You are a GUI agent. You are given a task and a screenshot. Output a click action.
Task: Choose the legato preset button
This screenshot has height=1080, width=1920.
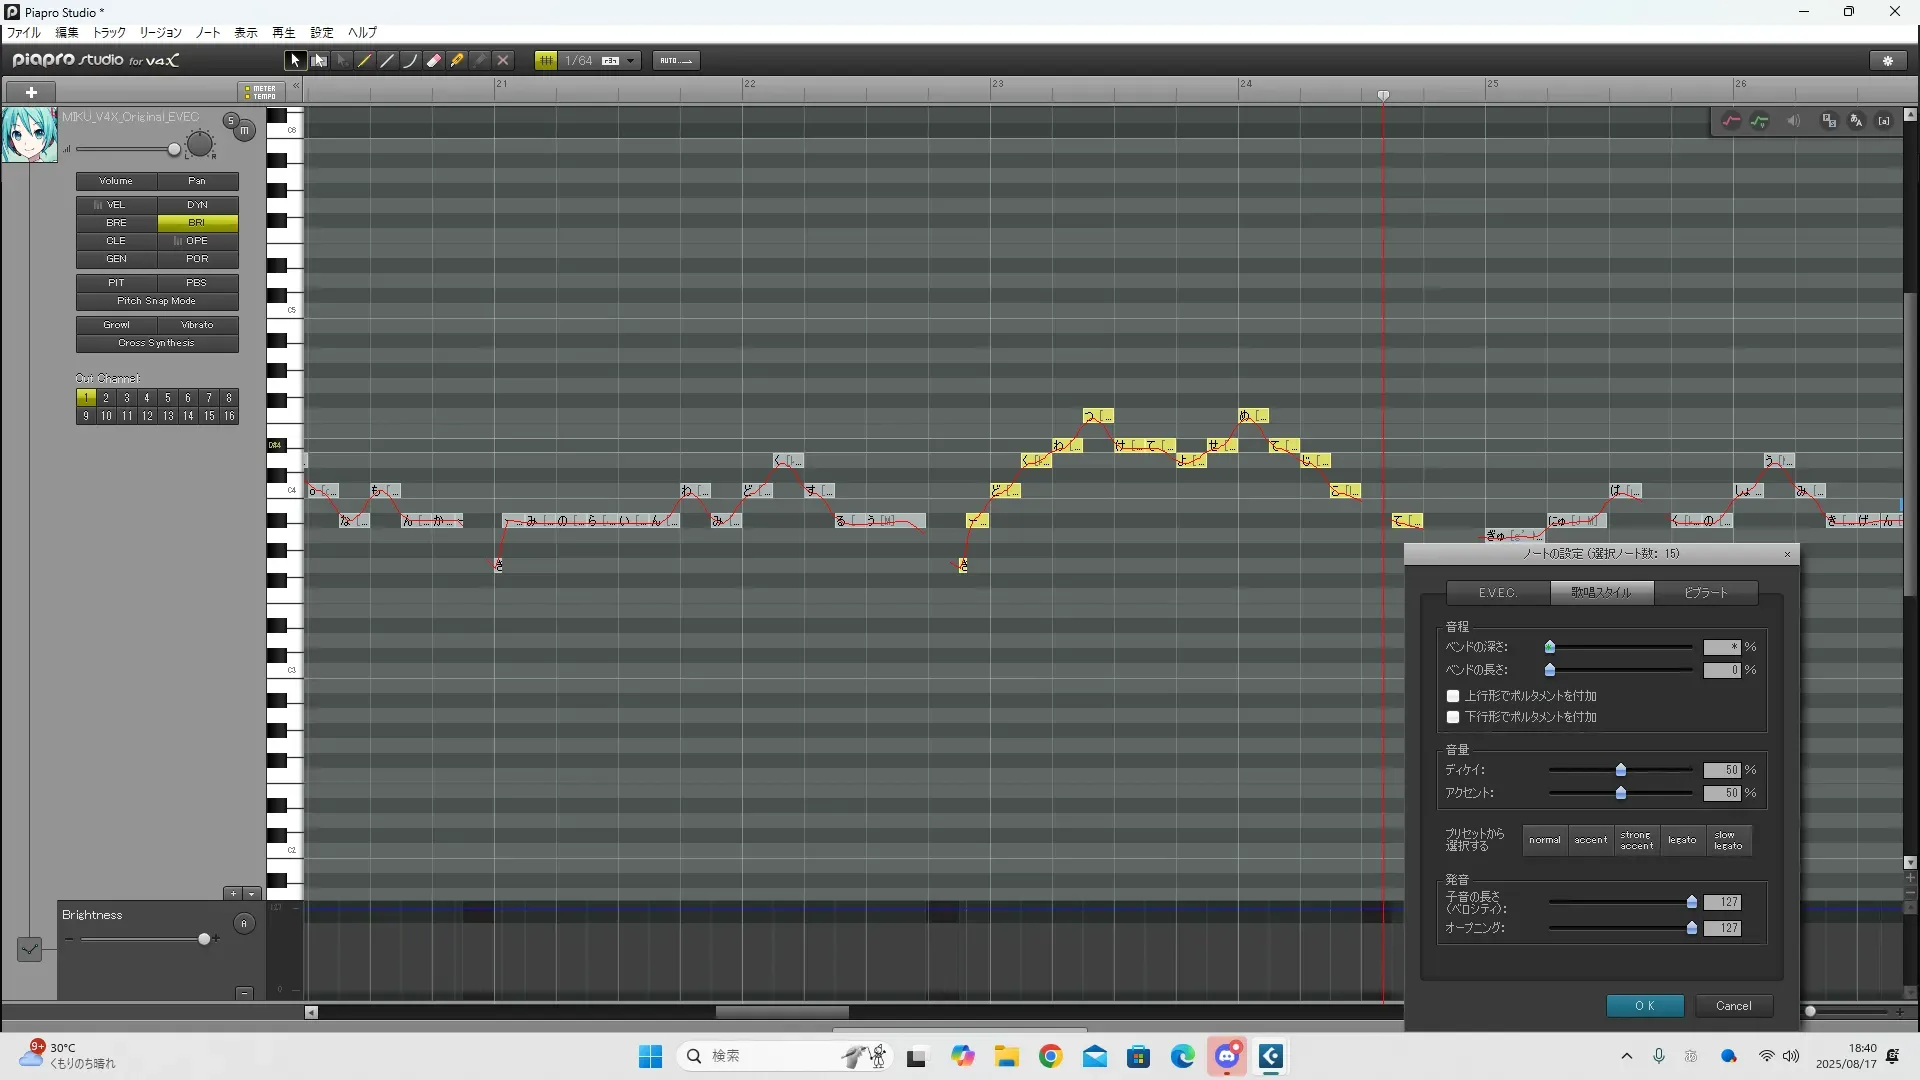point(1682,840)
